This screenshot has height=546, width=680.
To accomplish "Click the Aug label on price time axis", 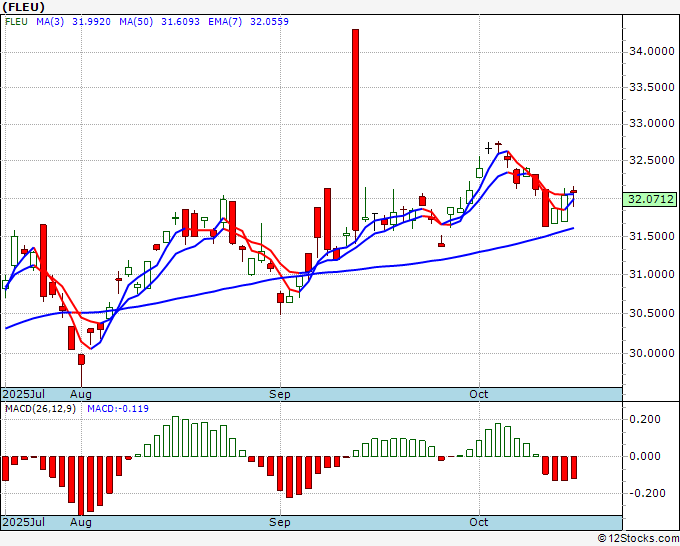I will (x=81, y=394).
